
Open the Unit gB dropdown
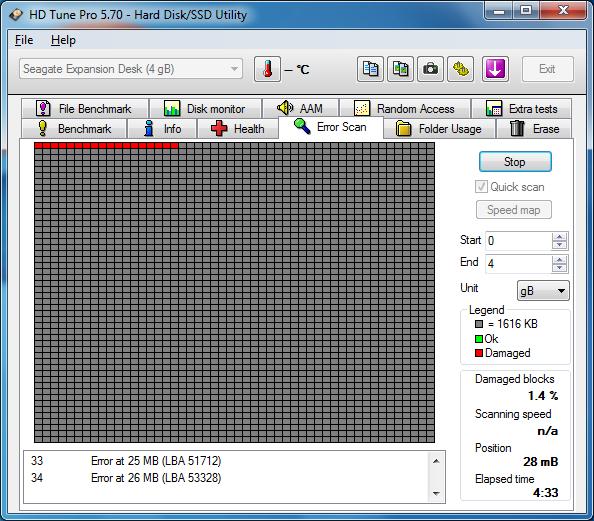coord(543,291)
